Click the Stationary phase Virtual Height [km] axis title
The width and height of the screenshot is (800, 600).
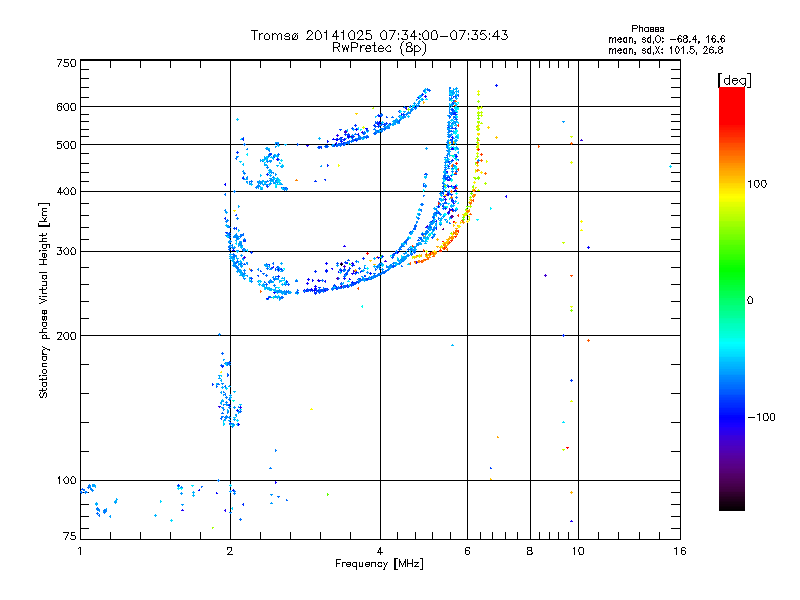click(x=44, y=301)
